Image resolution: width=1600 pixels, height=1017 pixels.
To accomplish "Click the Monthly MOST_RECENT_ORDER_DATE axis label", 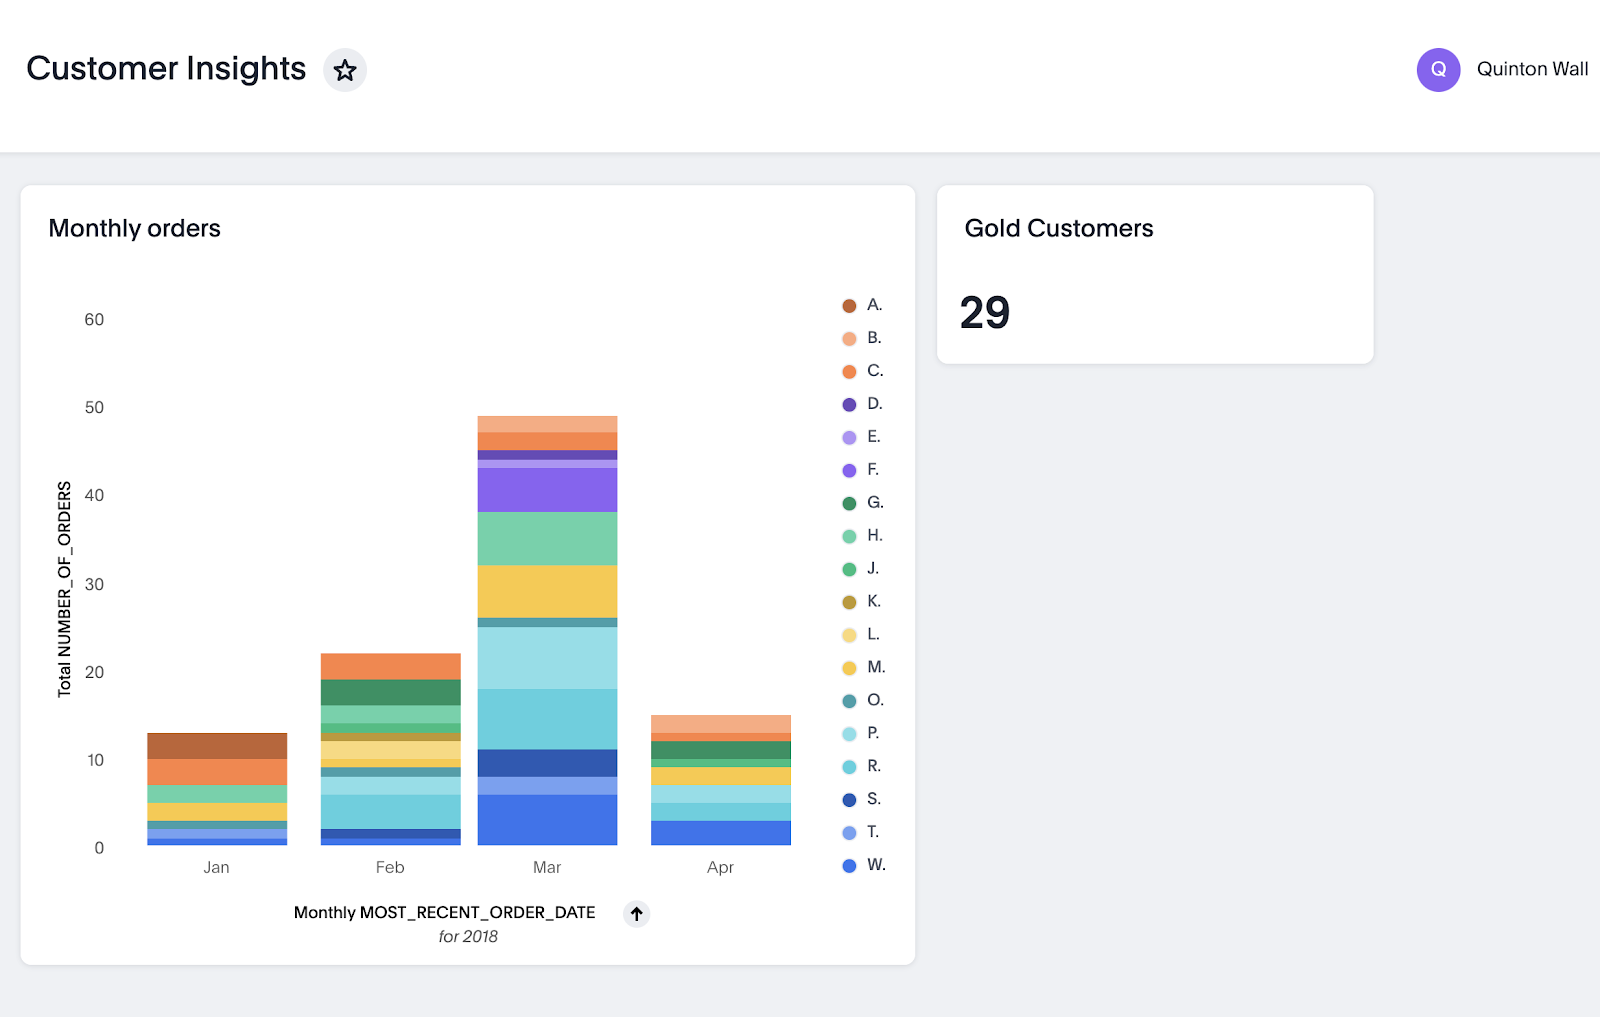I will 444,912.
